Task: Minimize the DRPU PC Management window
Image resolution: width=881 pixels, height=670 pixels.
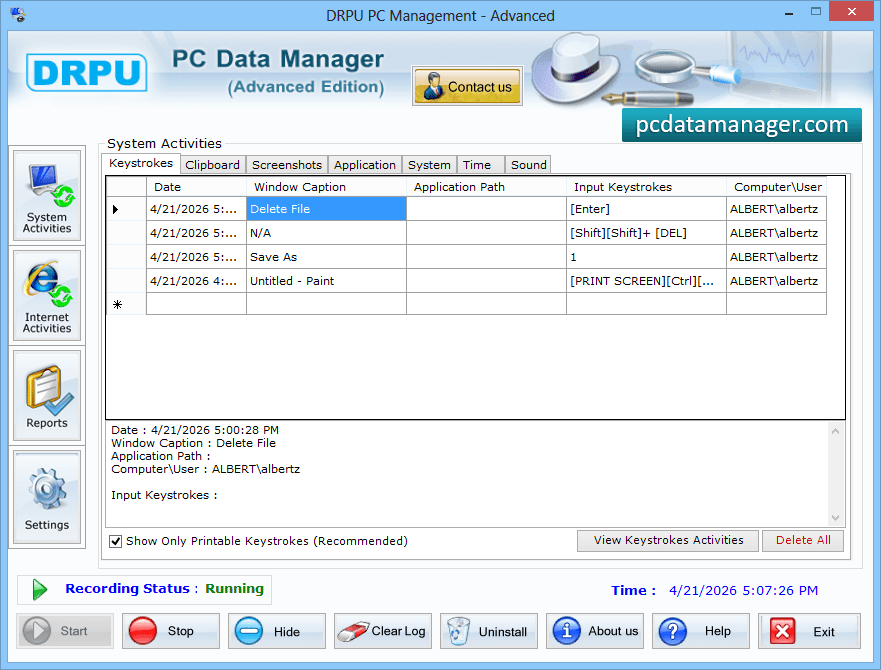Action: [789, 12]
